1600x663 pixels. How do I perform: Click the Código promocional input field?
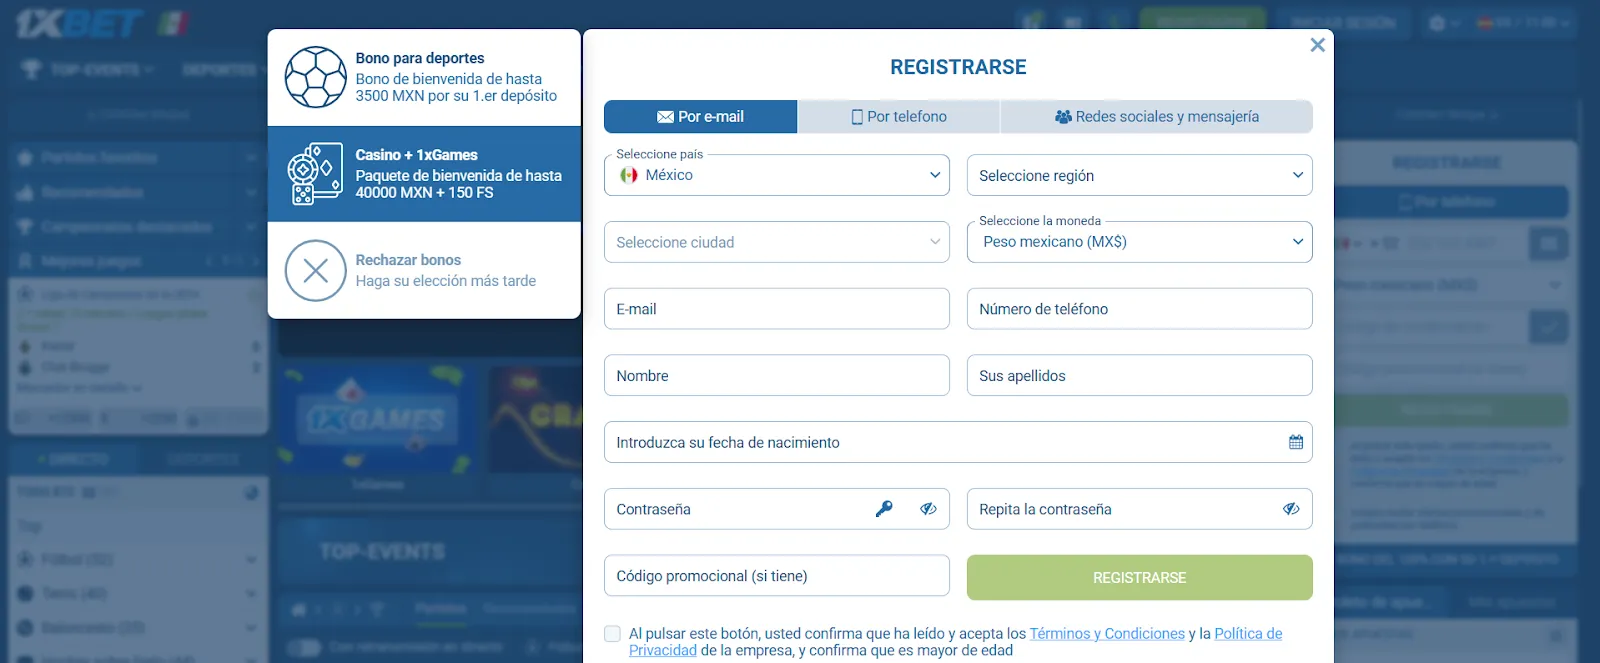click(x=777, y=576)
